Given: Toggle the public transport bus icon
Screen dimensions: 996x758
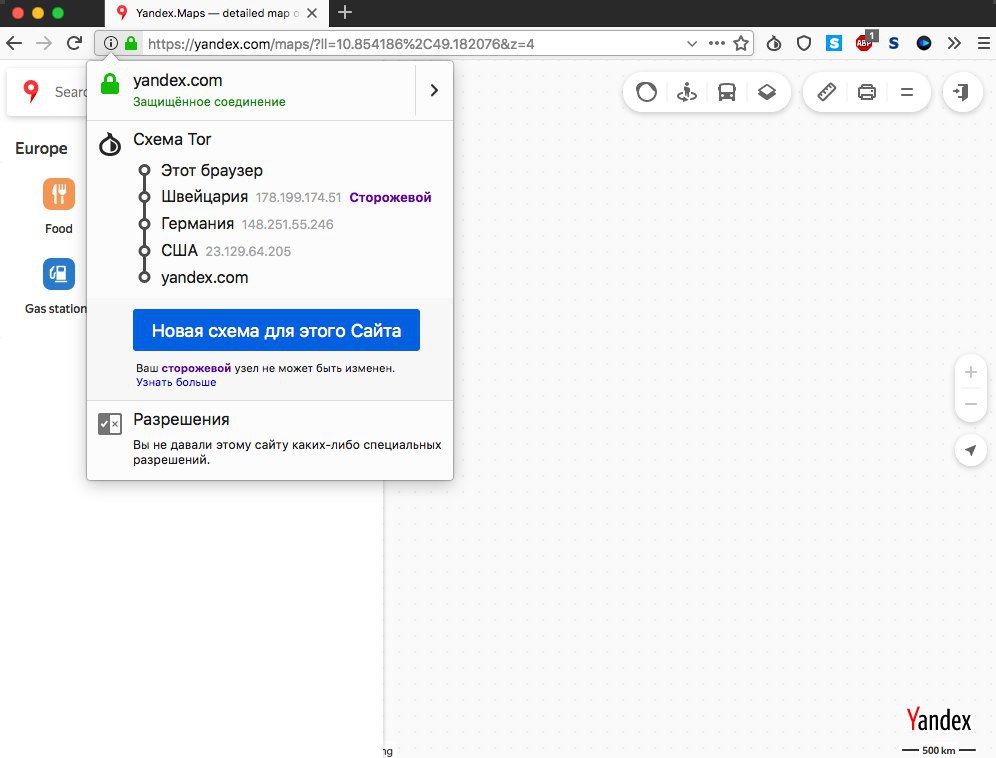Looking at the screenshot, I should [x=727, y=92].
